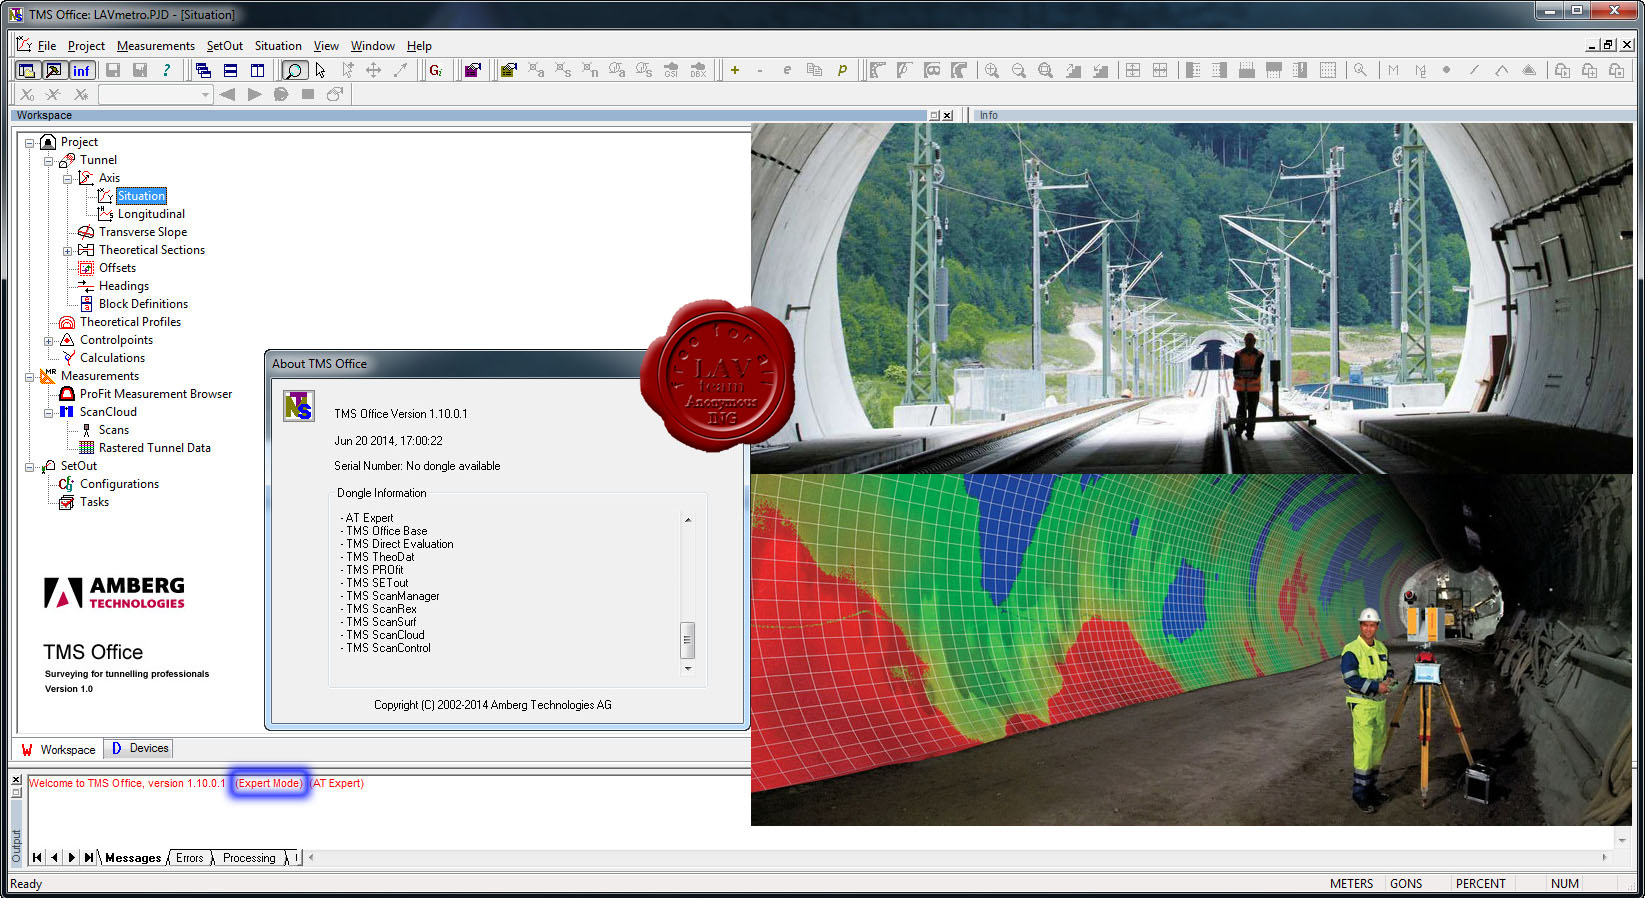Click the green plus add icon
Image resolution: width=1645 pixels, height=898 pixels.
[735, 70]
